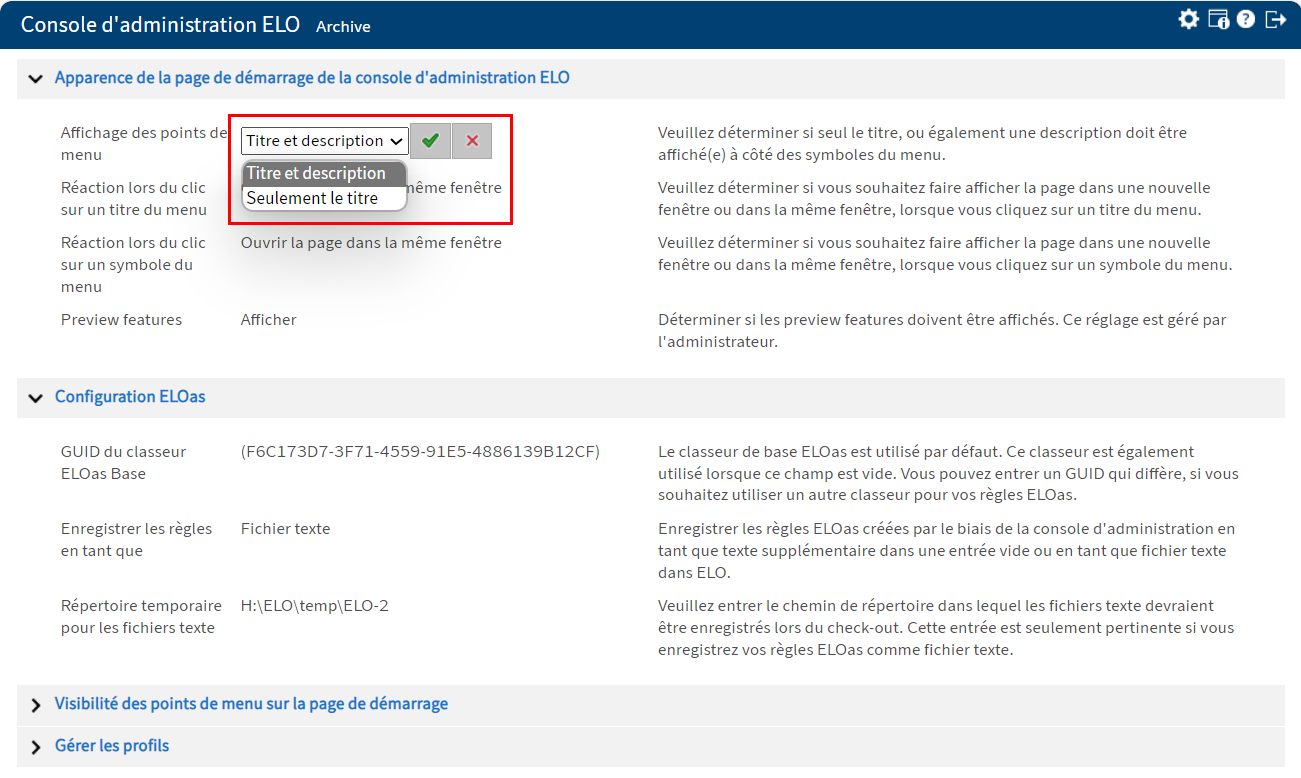This screenshot has width=1301, height=778.
Task: Click 'Visibilité des points de menu' heading link
Action: click(x=251, y=704)
